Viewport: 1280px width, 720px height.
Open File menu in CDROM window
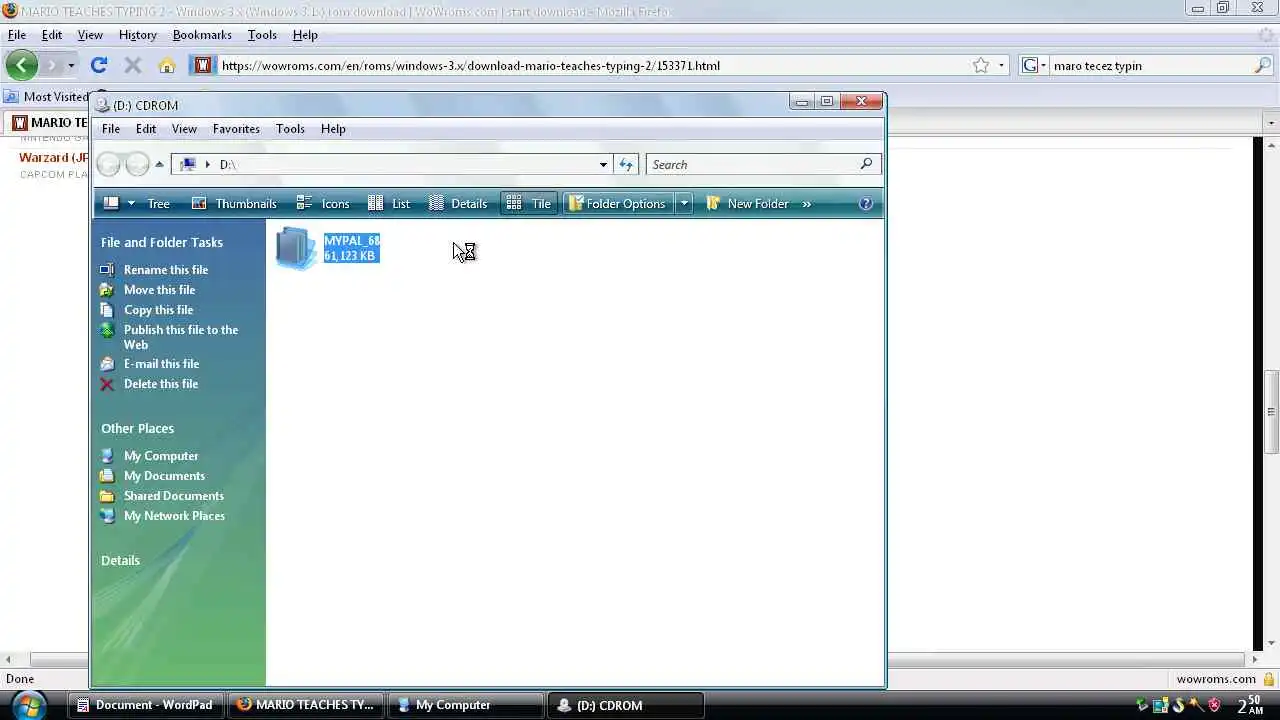pyautogui.click(x=111, y=129)
